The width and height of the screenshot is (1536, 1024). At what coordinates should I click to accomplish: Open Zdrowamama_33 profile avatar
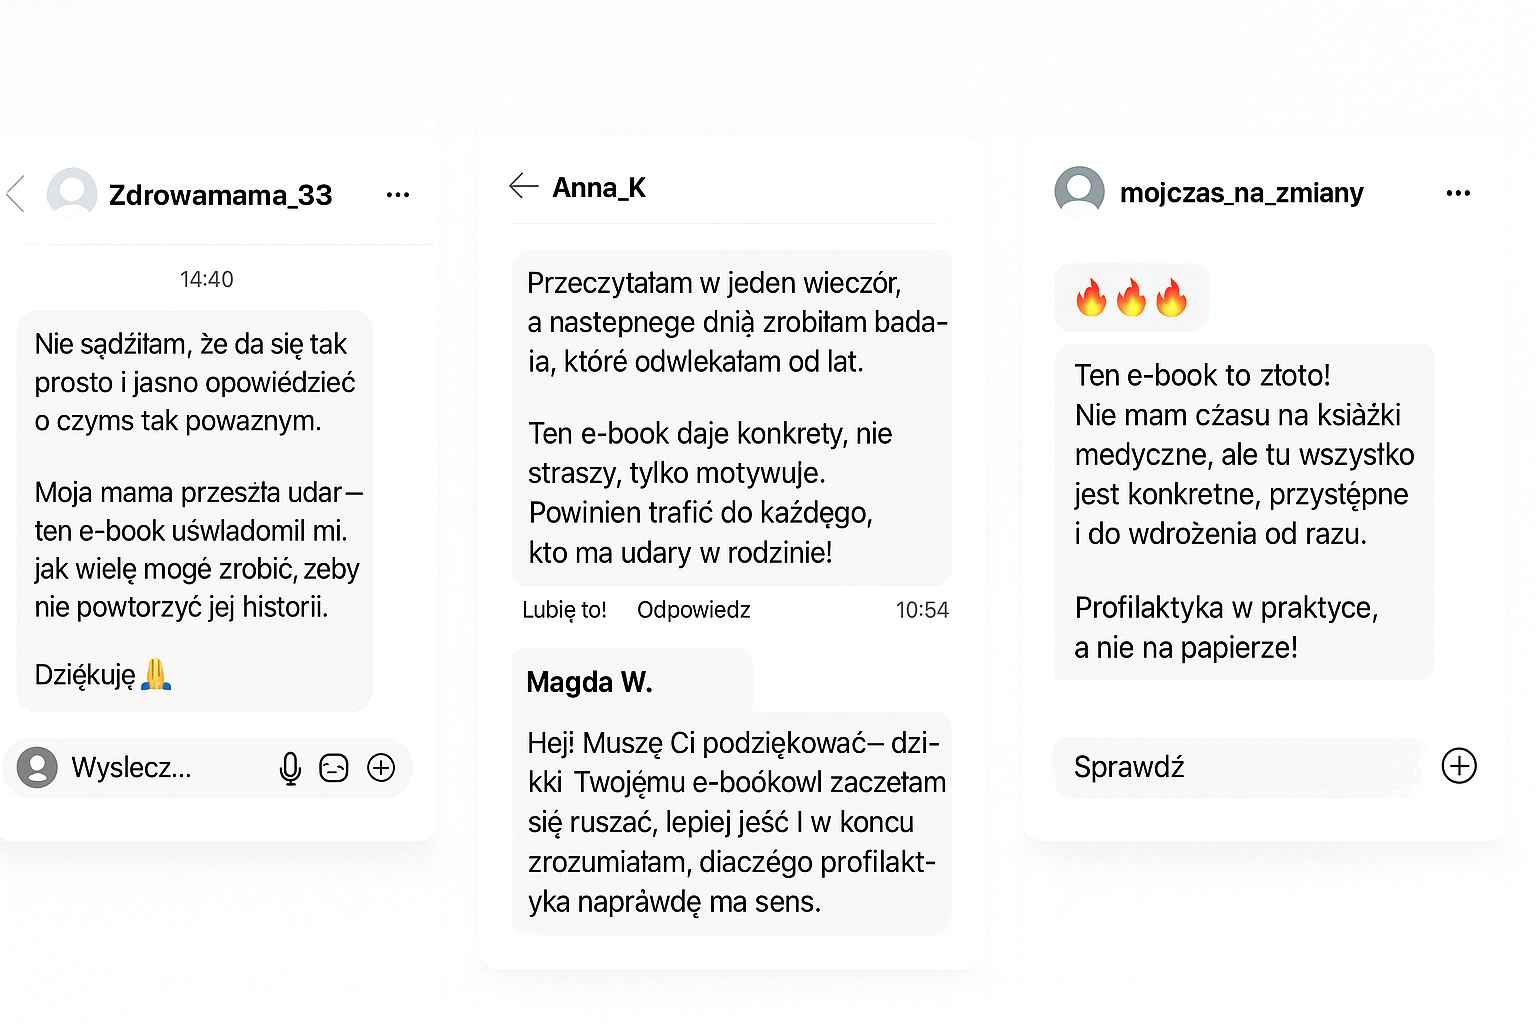[x=72, y=193]
